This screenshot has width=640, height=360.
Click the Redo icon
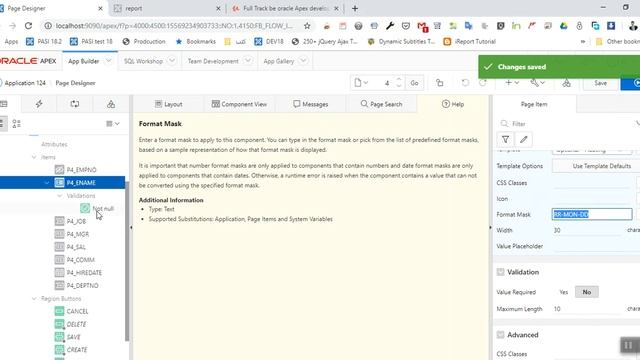coord(482,83)
